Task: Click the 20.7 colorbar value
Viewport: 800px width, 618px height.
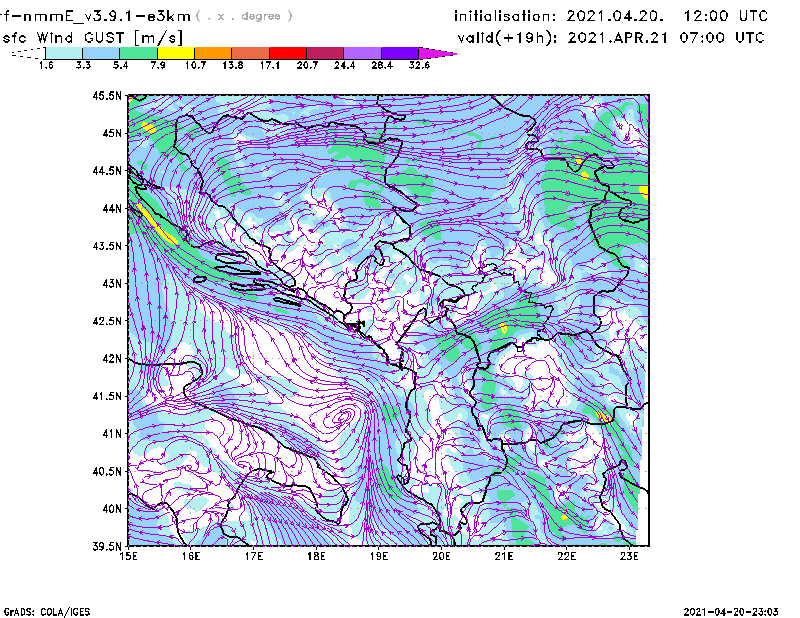Action: click(x=307, y=65)
